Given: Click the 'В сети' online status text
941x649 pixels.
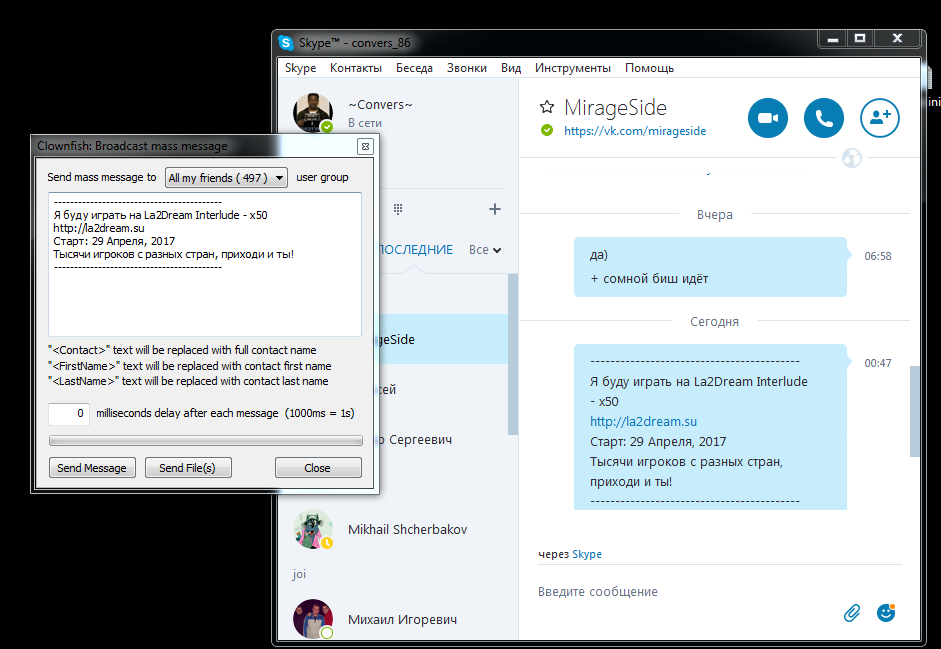Looking at the screenshot, I should tap(365, 123).
